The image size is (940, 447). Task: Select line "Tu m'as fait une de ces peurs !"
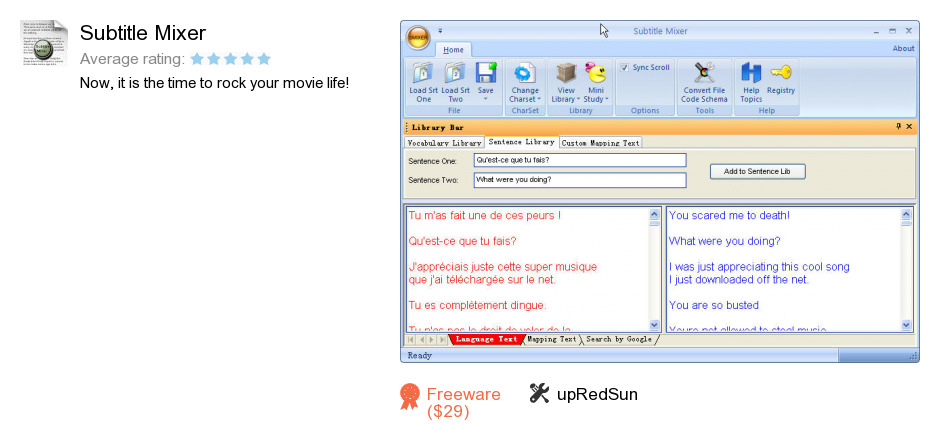484,215
